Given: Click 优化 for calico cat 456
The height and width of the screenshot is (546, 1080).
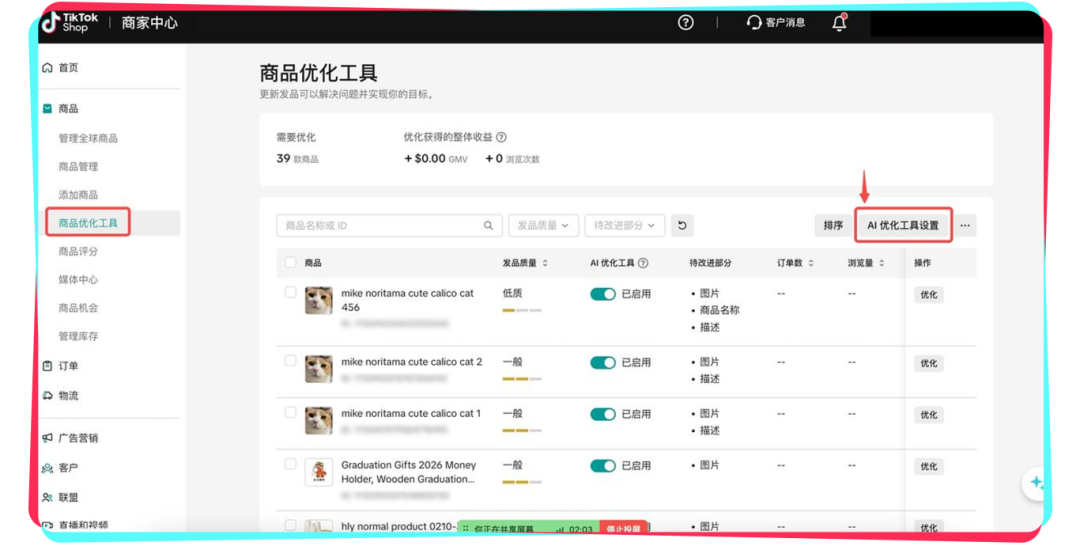Looking at the screenshot, I should click(x=928, y=295).
